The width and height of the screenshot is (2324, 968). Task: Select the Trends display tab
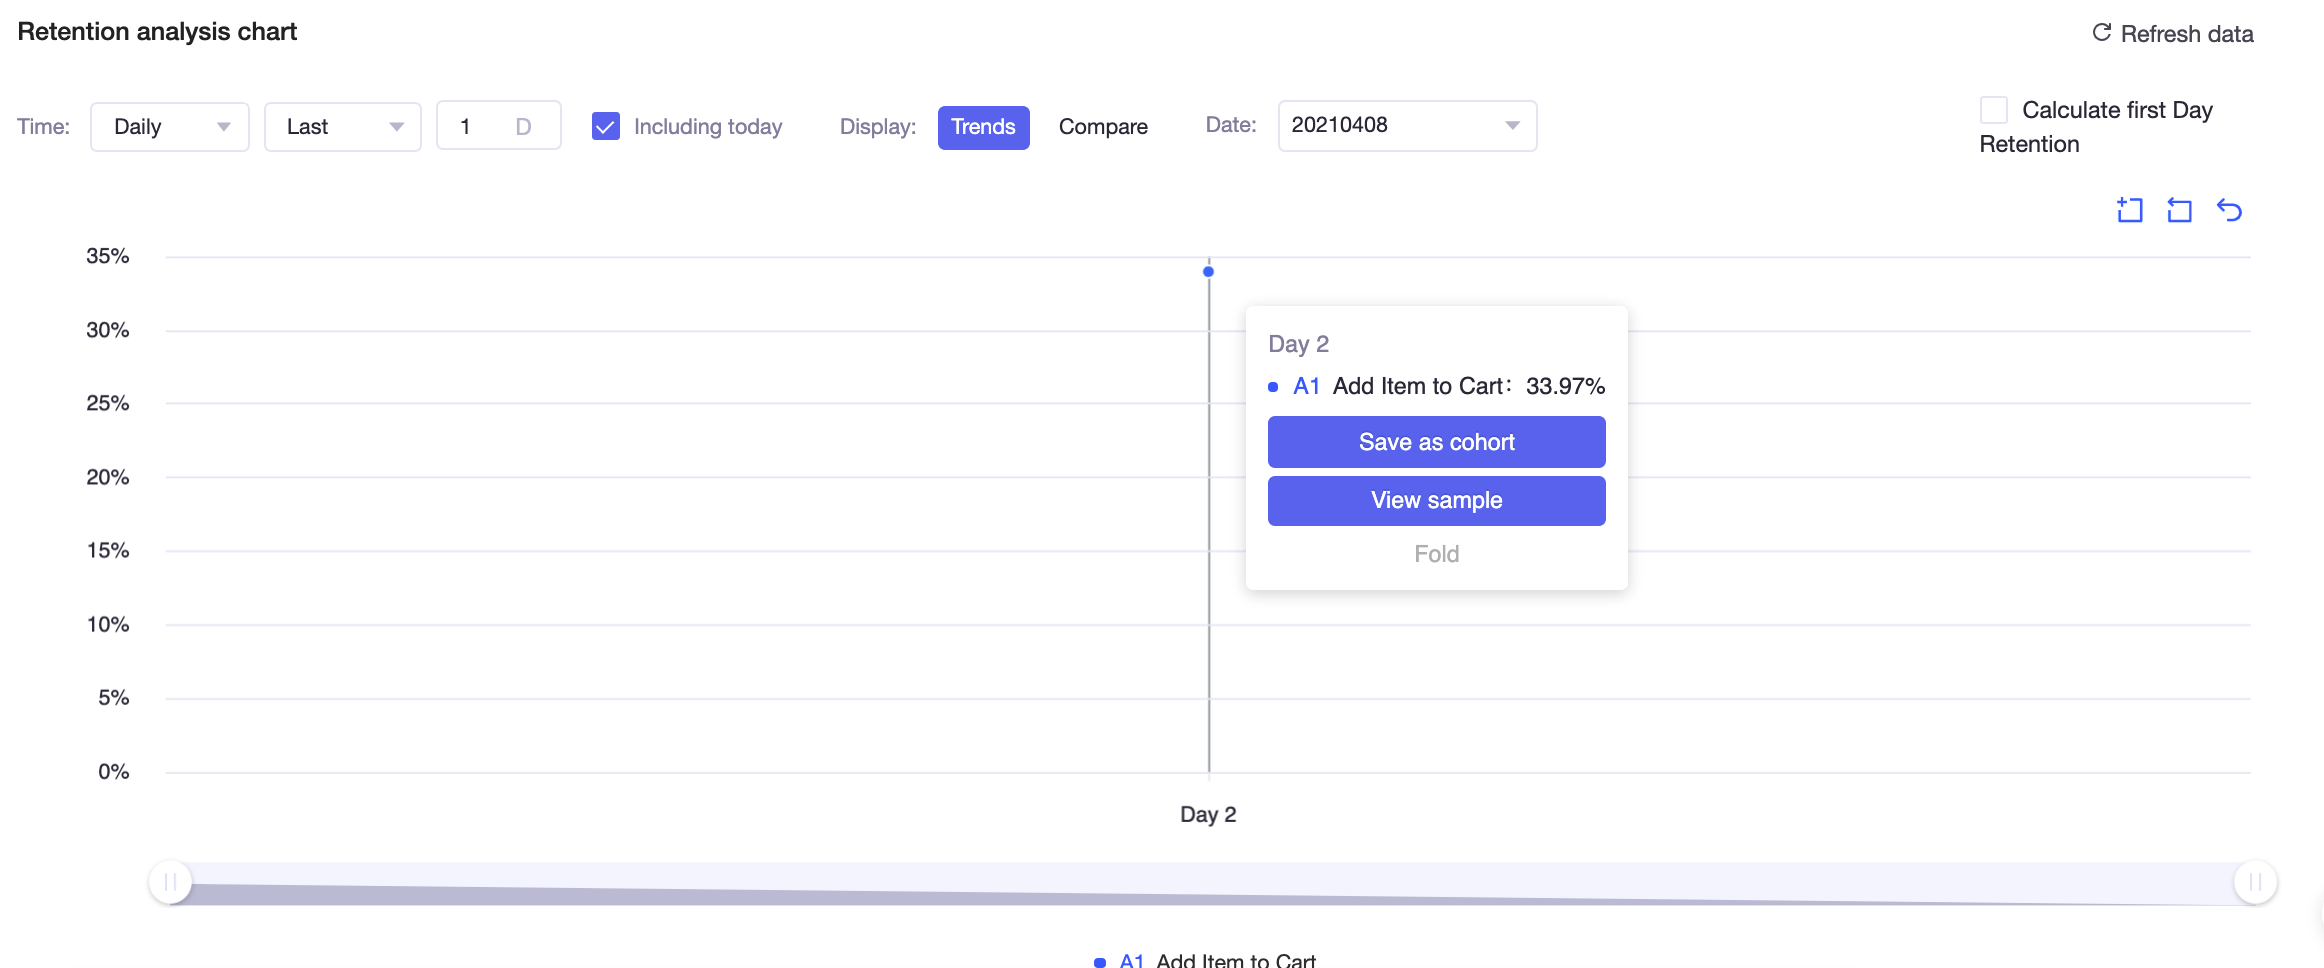(x=983, y=127)
